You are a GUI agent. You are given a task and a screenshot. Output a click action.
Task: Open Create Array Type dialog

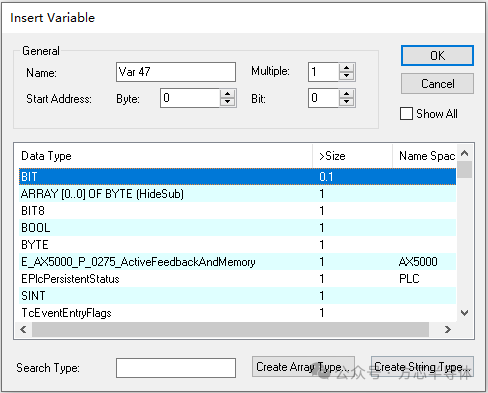click(303, 367)
